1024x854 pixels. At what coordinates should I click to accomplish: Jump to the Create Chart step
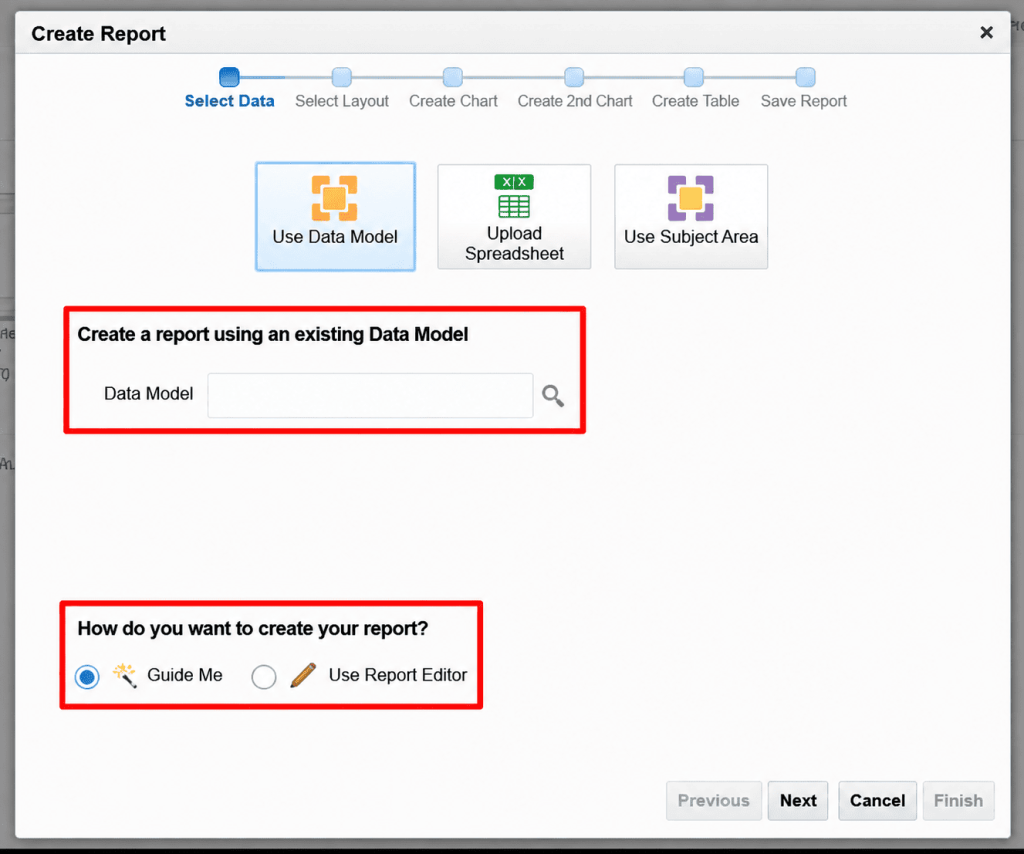[x=453, y=101]
